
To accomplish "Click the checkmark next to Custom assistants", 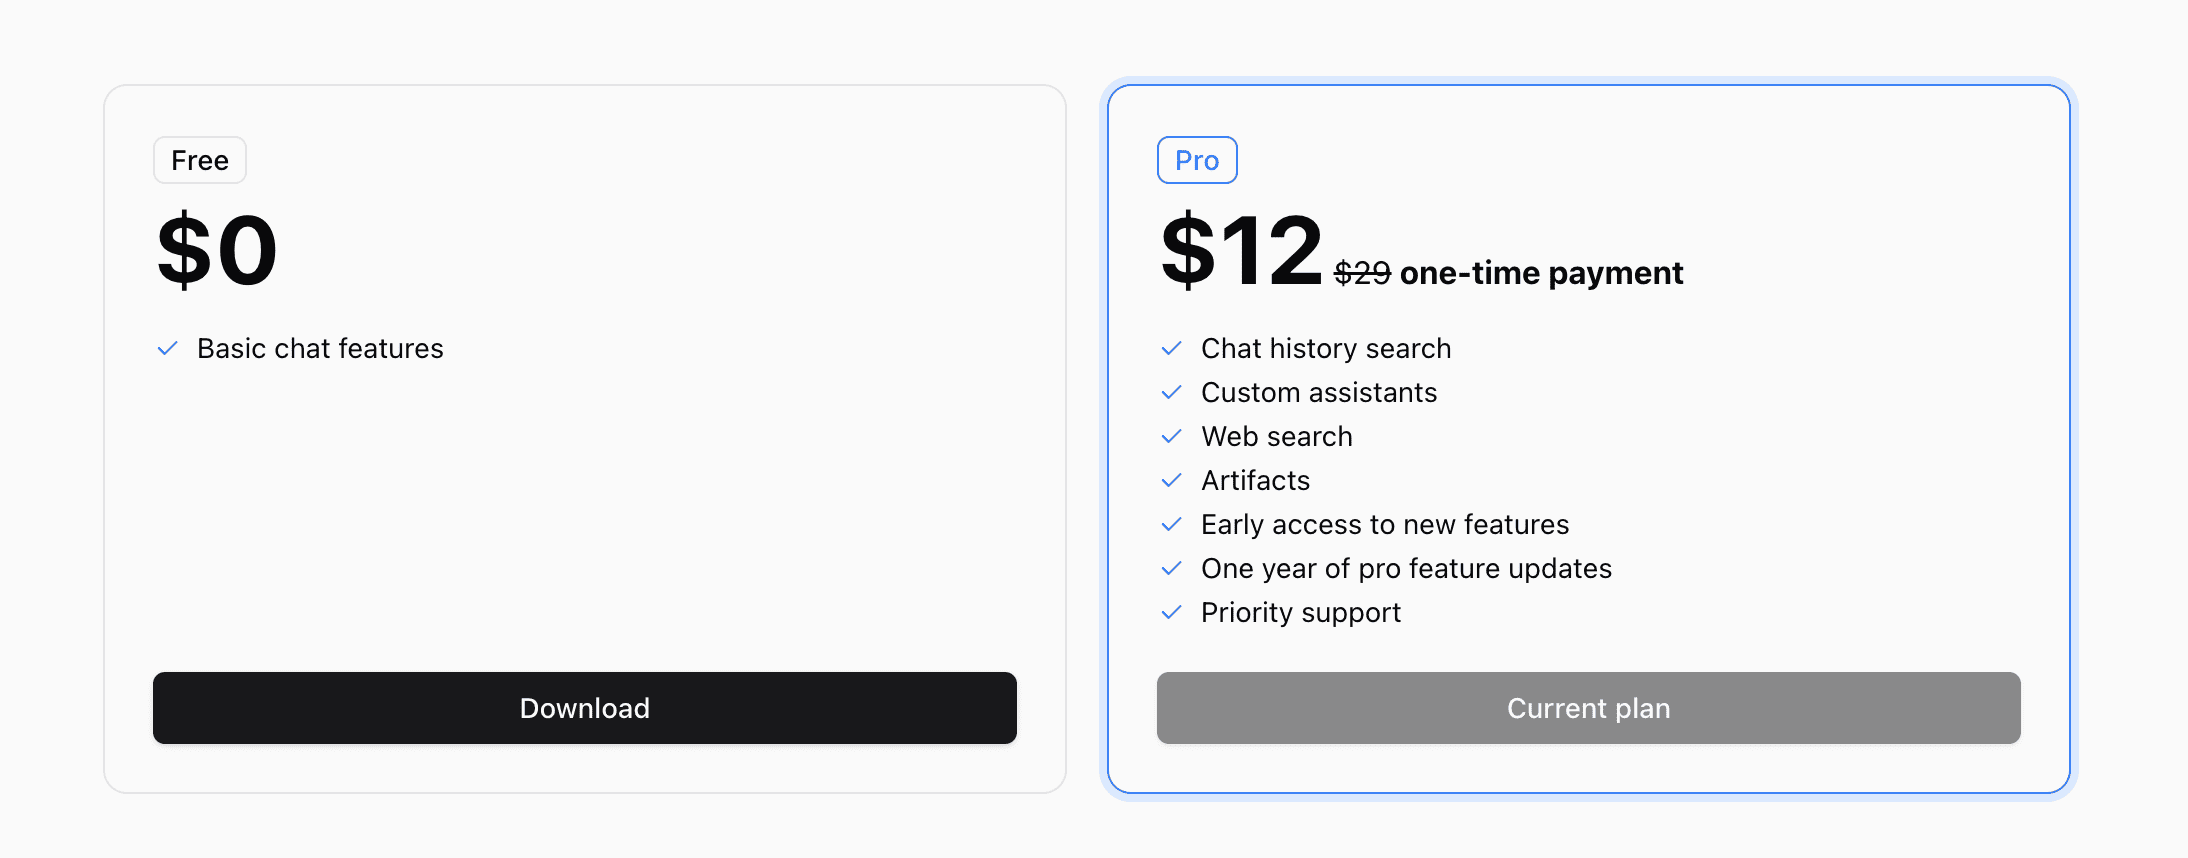I will click(x=1172, y=392).
